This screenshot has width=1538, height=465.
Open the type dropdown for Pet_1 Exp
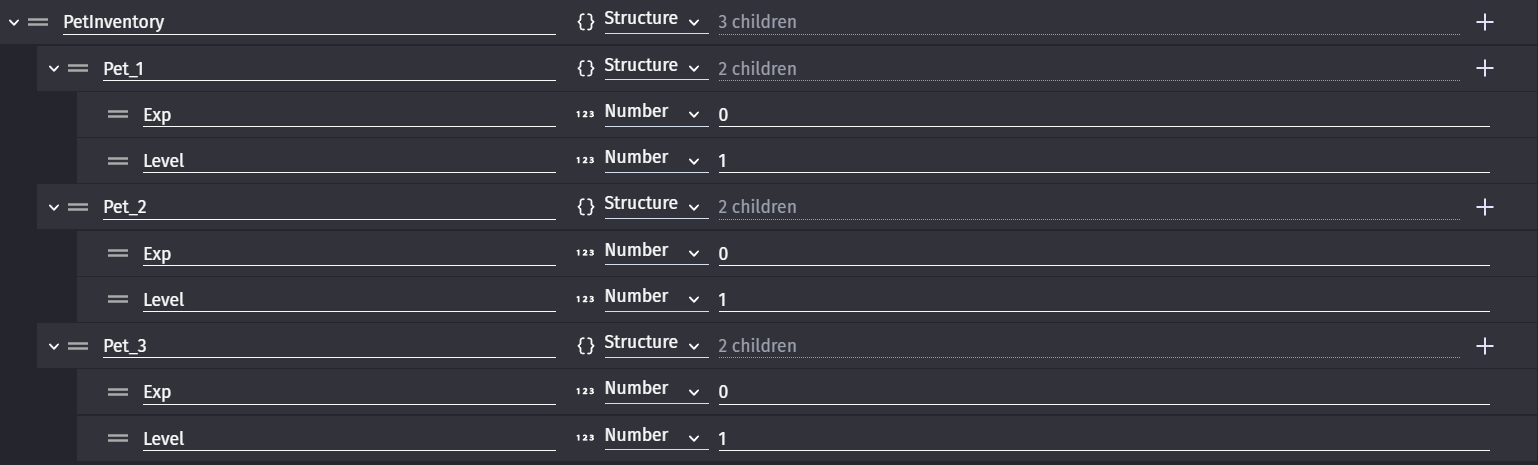(x=651, y=113)
